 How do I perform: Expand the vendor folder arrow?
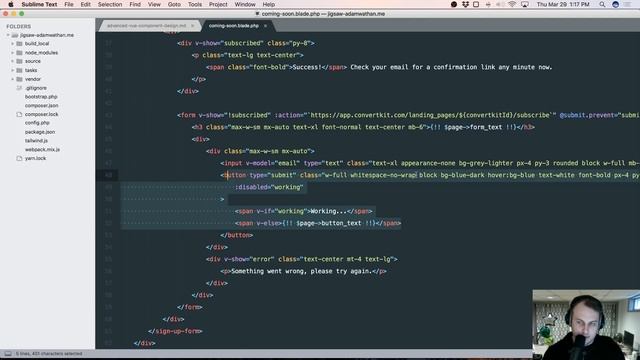13,79
